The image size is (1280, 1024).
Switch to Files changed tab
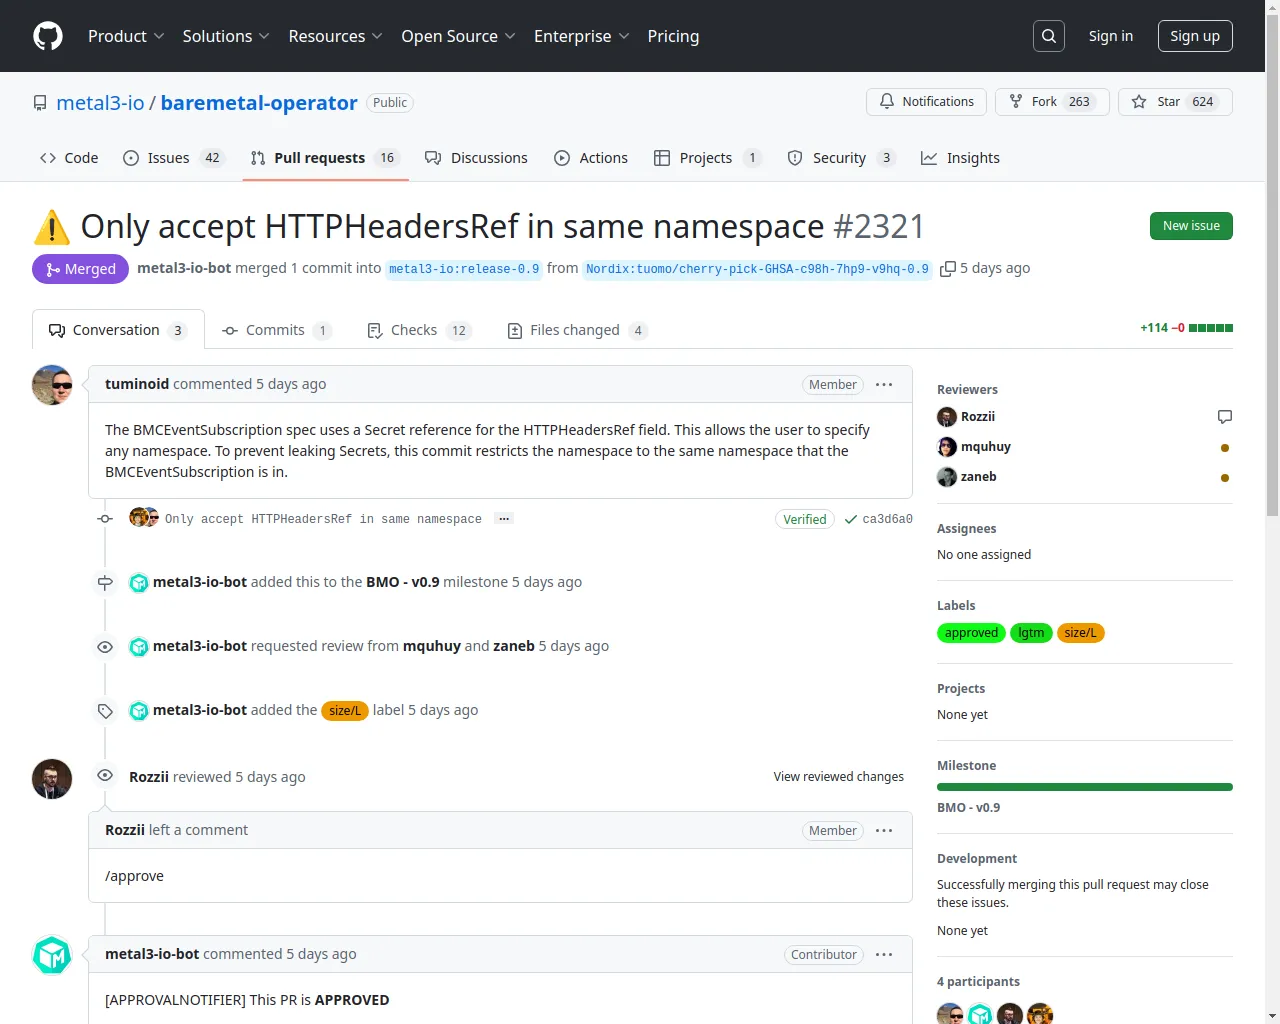click(577, 330)
